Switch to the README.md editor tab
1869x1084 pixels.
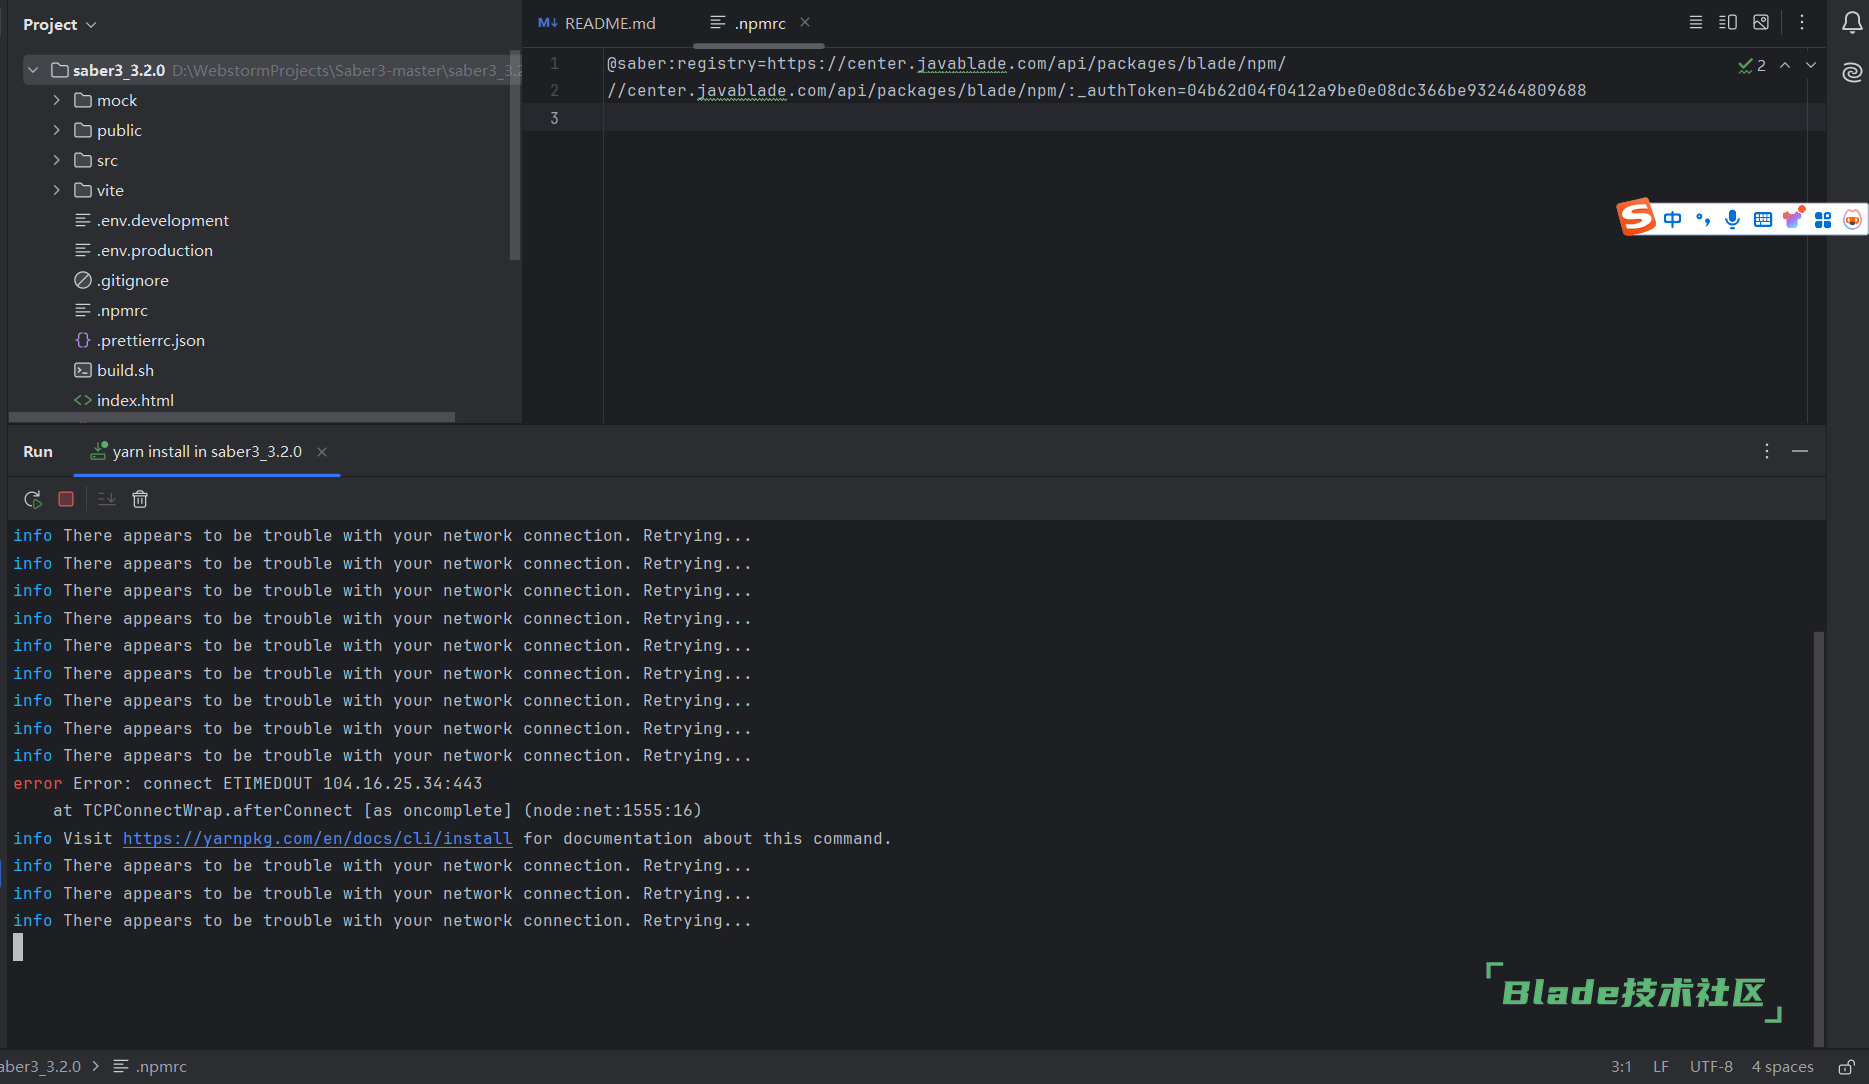[x=597, y=23]
